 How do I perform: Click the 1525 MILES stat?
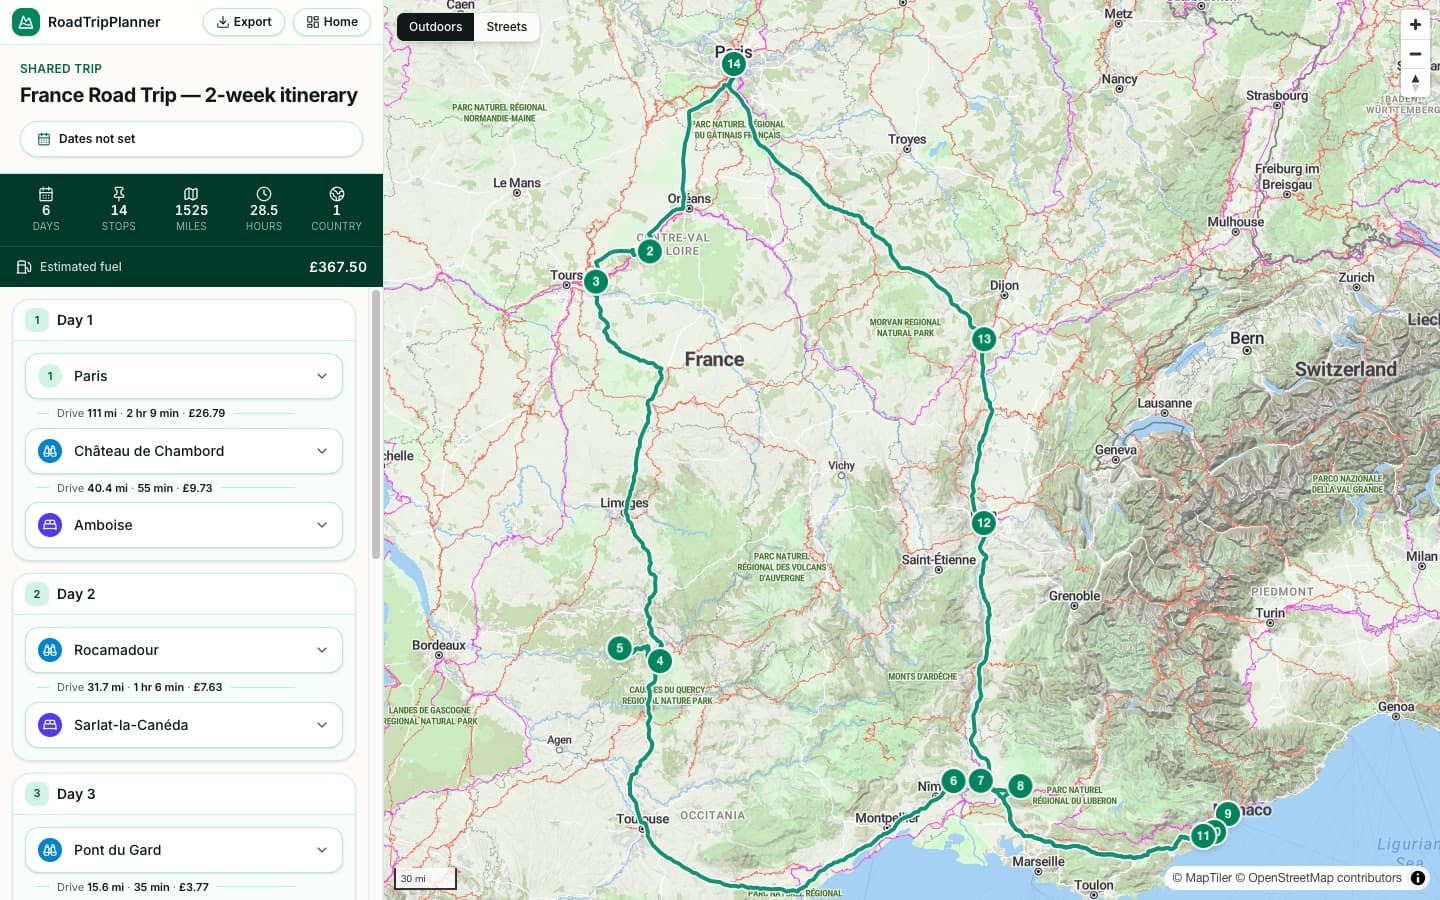coord(191,210)
